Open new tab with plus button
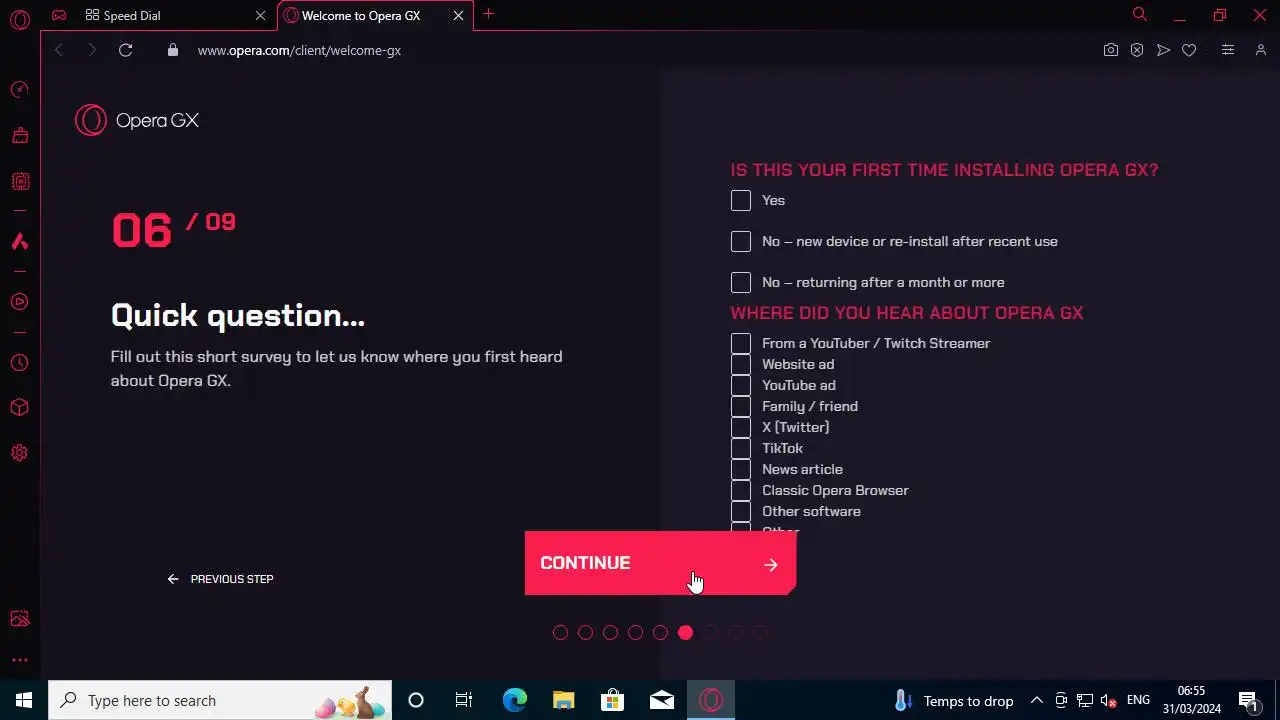The image size is (1280, 720). click(x=488, y=14)
